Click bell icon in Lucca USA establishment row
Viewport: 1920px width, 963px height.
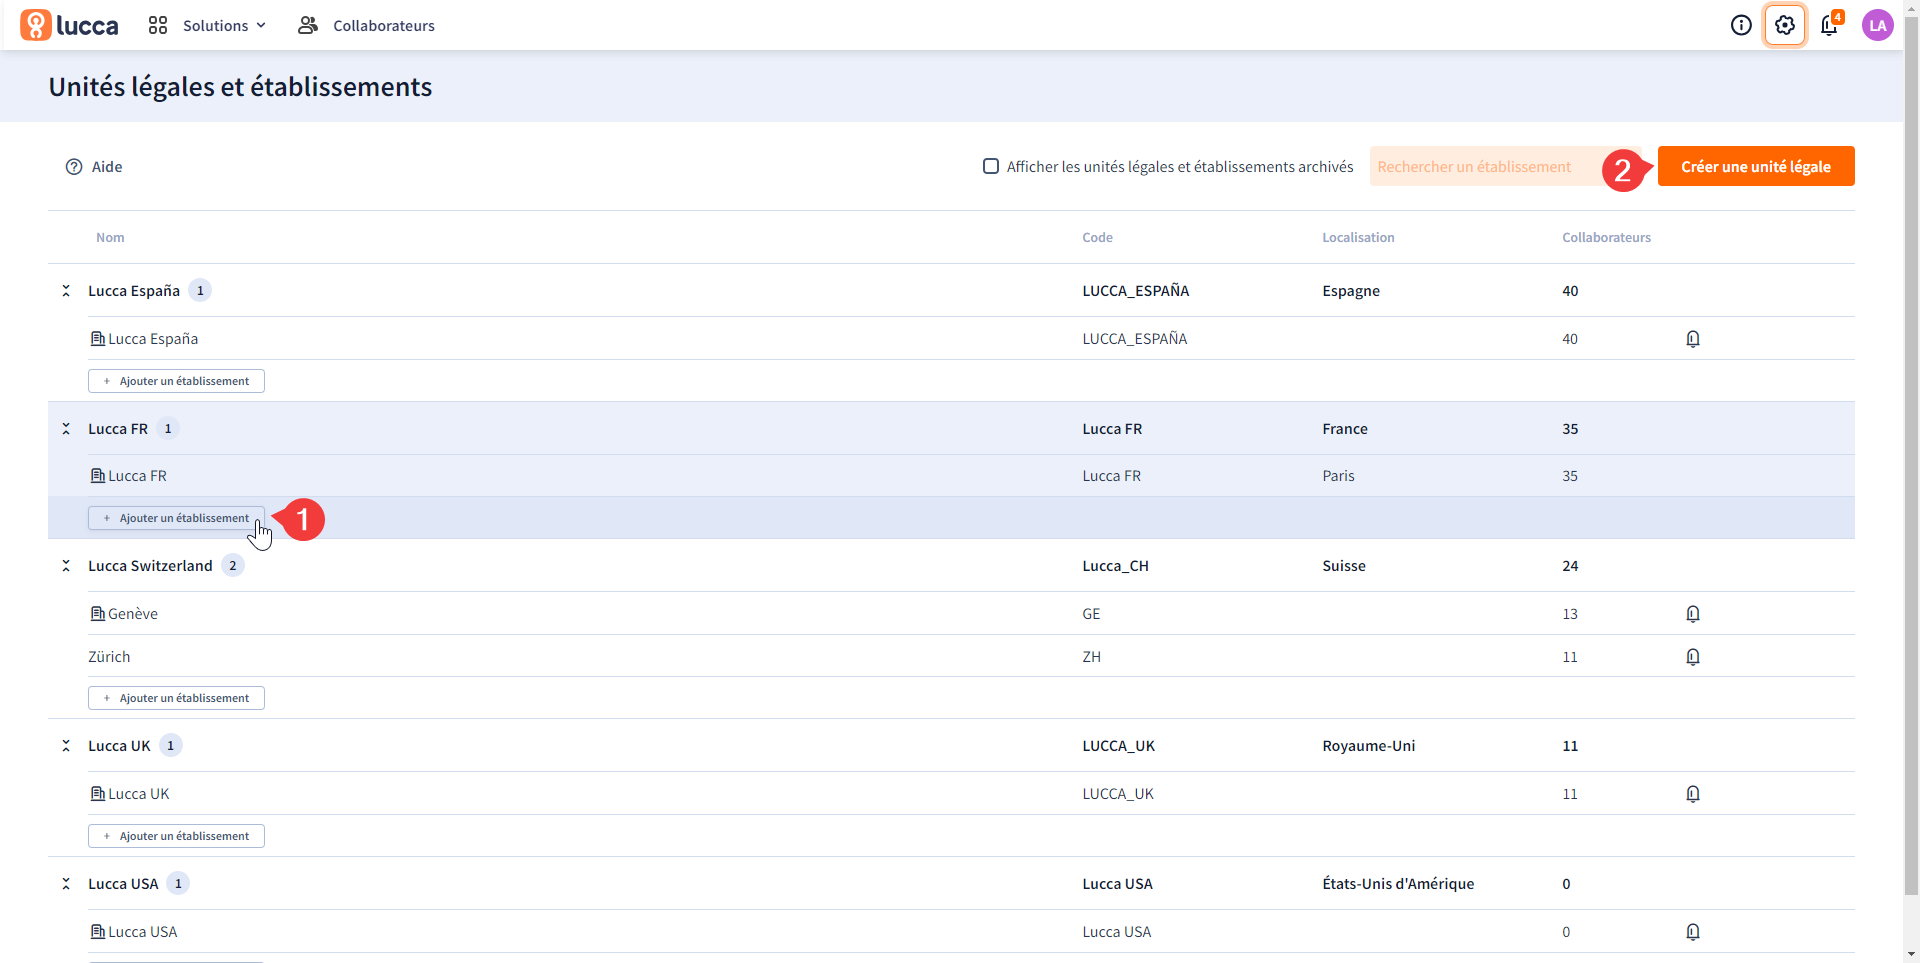pyautogui.click(x=1693, y=932)
